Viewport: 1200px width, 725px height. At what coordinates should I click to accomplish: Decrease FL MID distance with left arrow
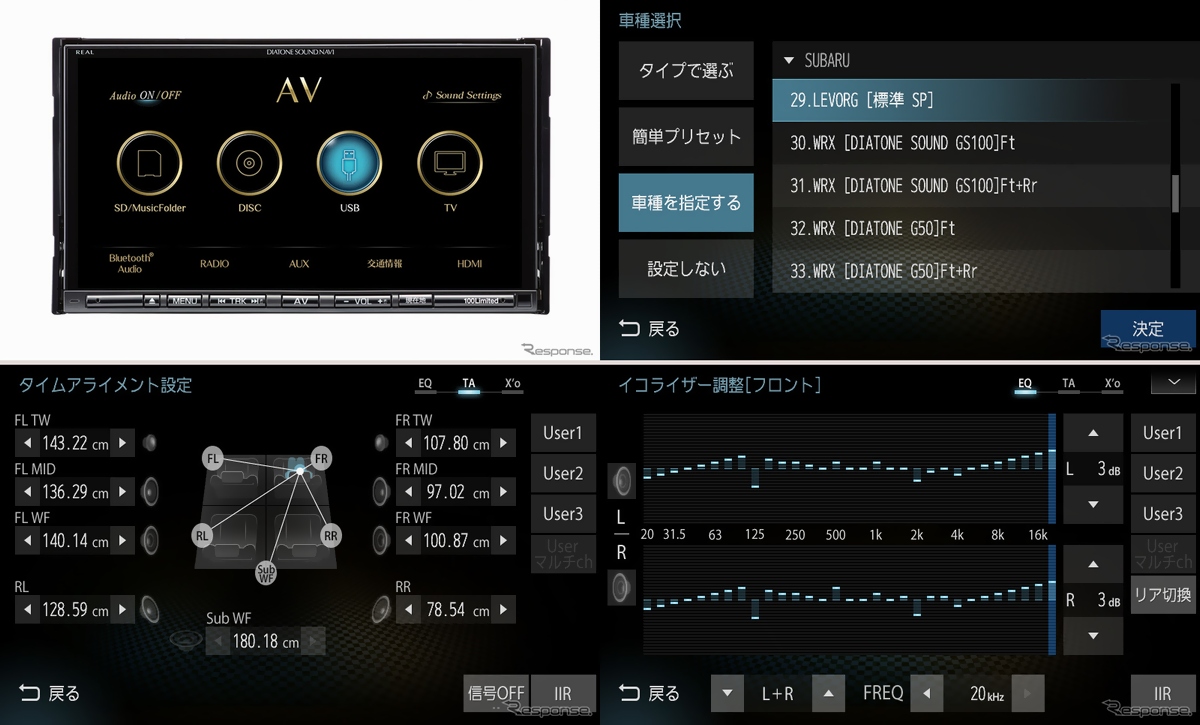(27, 490)
